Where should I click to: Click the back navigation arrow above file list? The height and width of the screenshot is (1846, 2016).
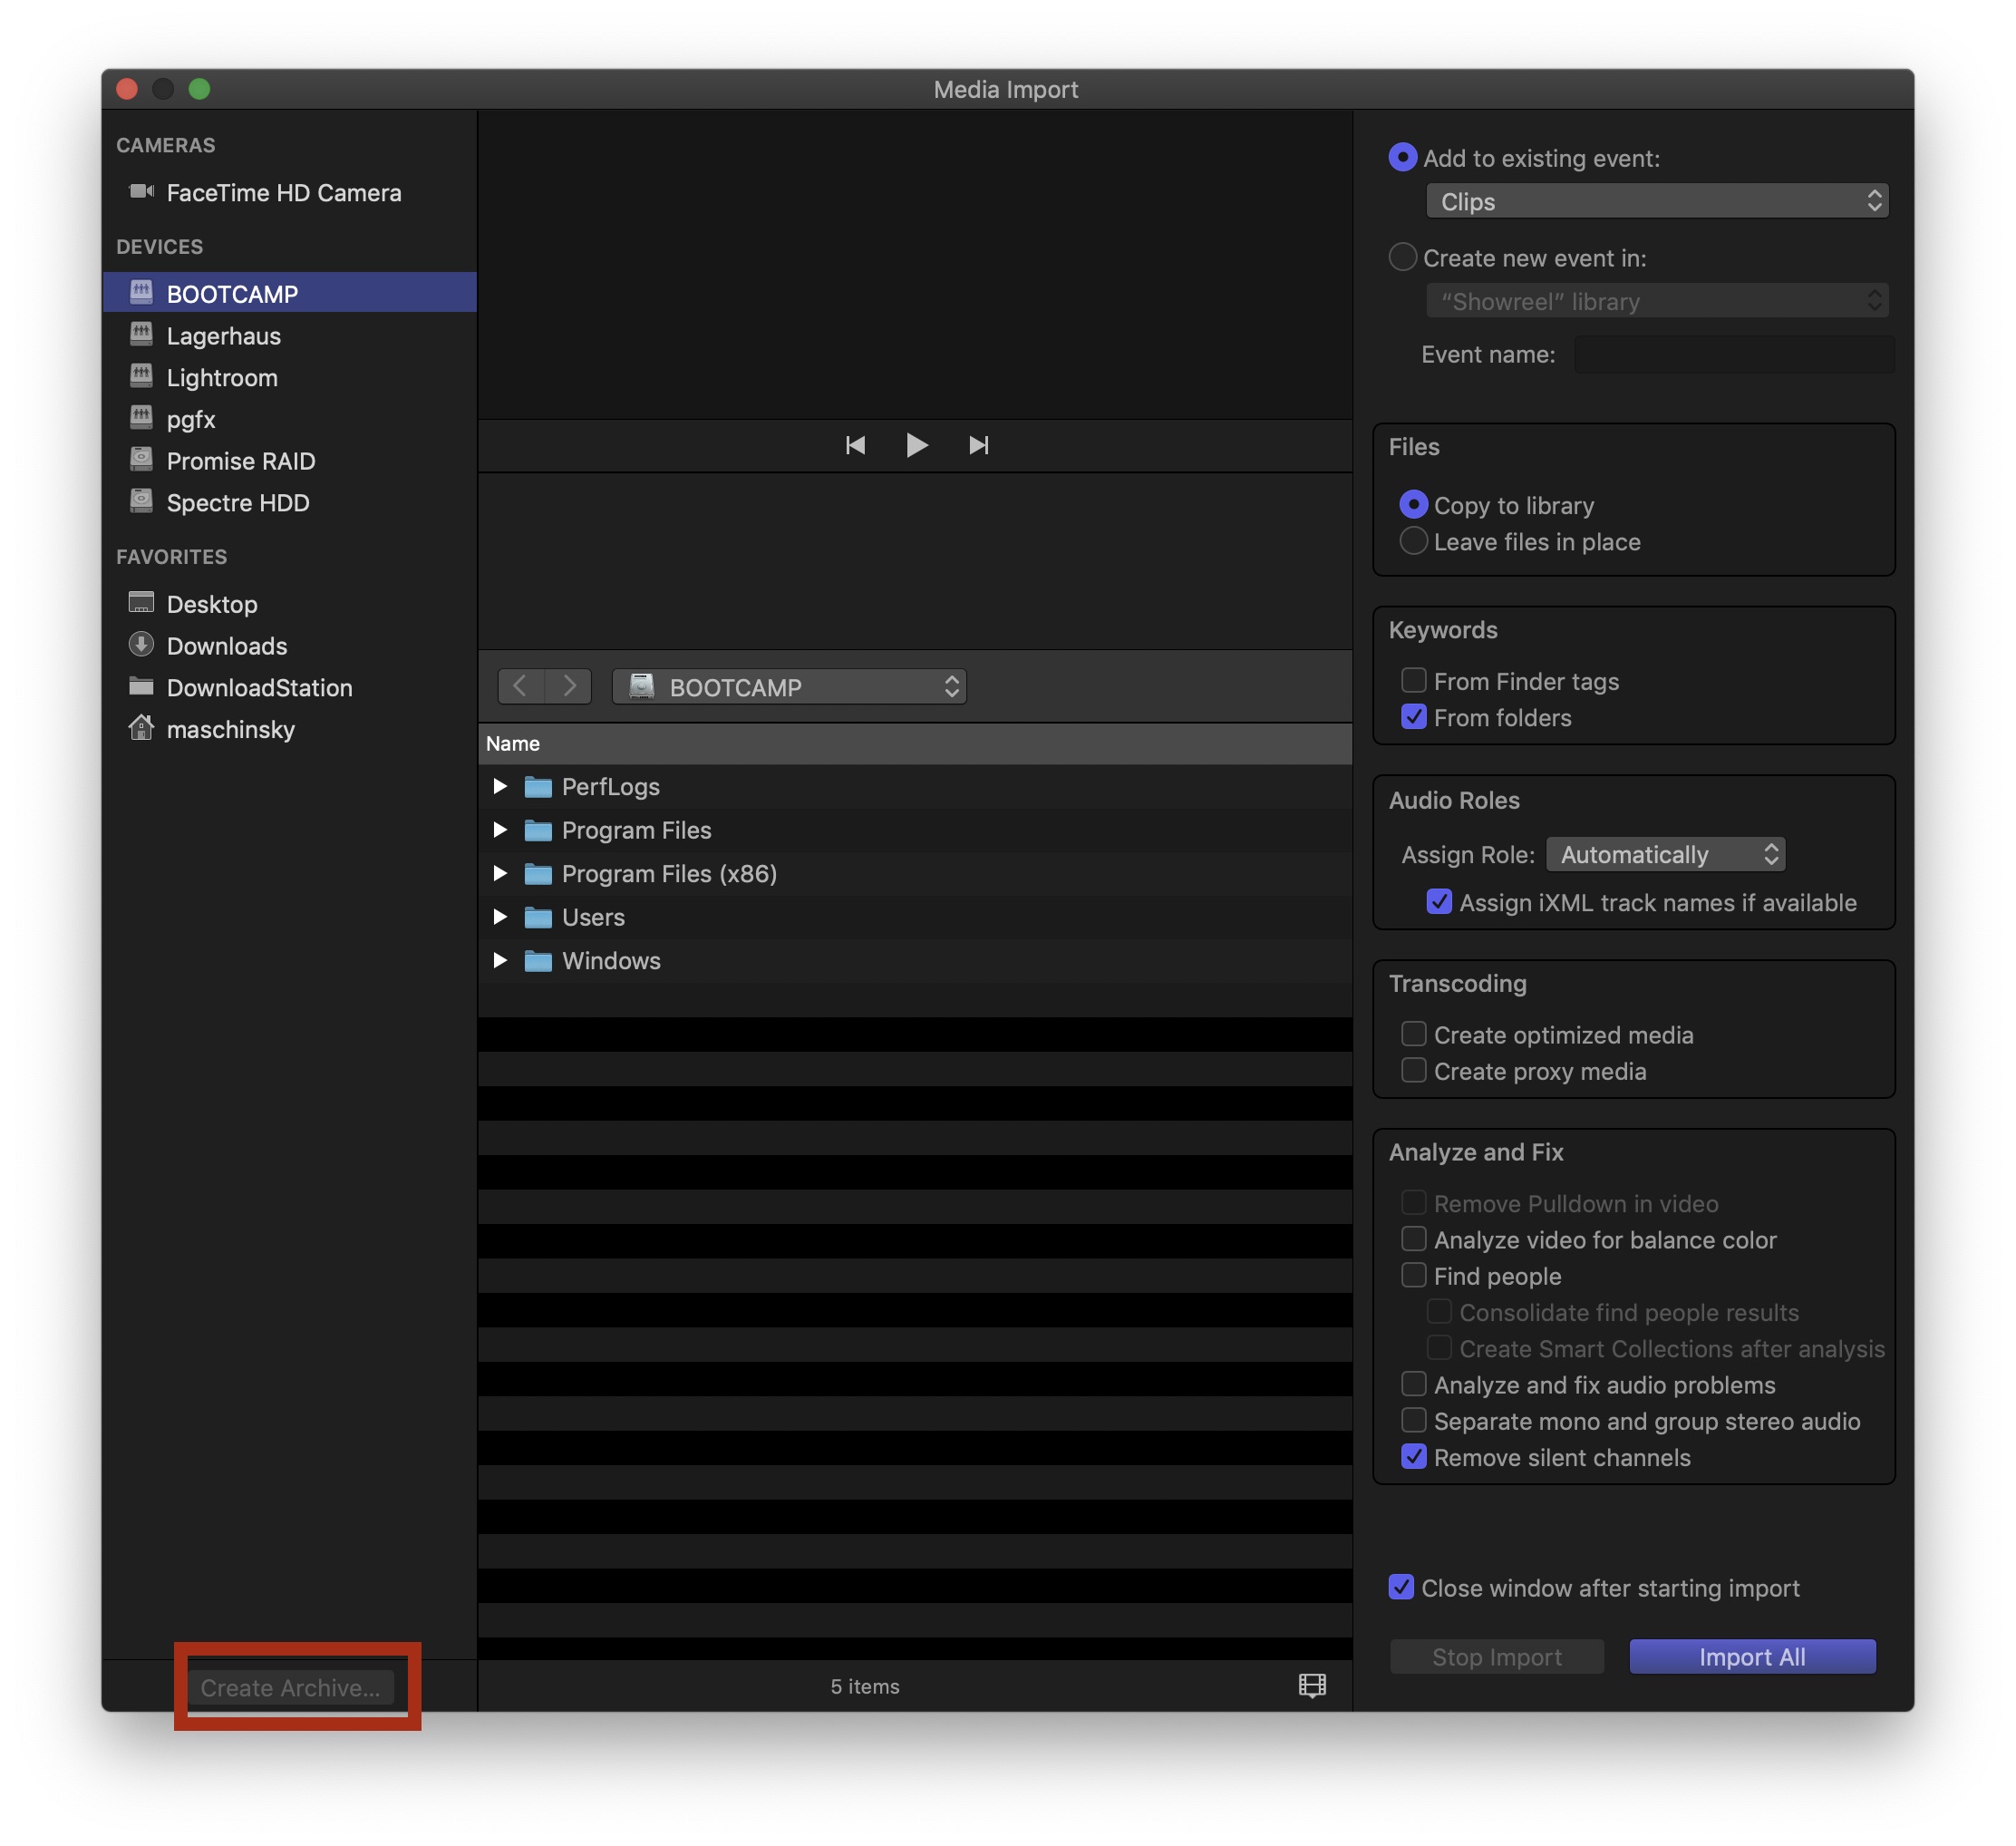pyautogui.click(x=520, y=686)
